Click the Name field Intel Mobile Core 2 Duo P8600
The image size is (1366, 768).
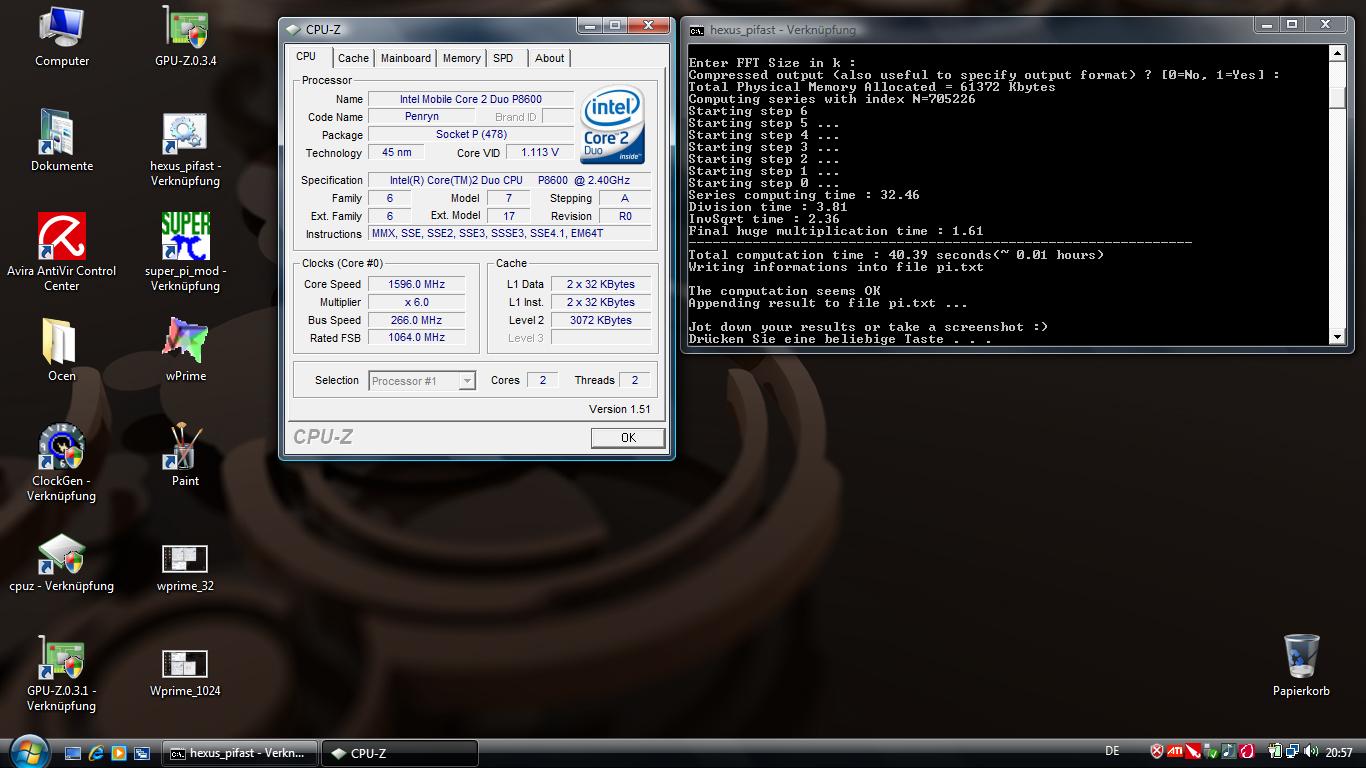[471, 99]
